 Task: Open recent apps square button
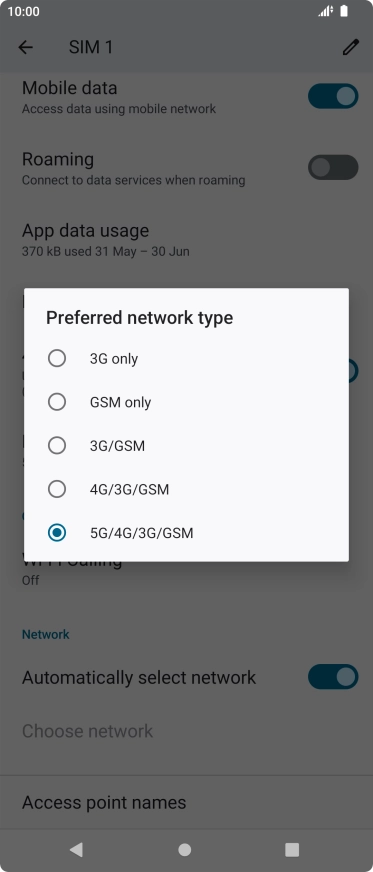292,849
